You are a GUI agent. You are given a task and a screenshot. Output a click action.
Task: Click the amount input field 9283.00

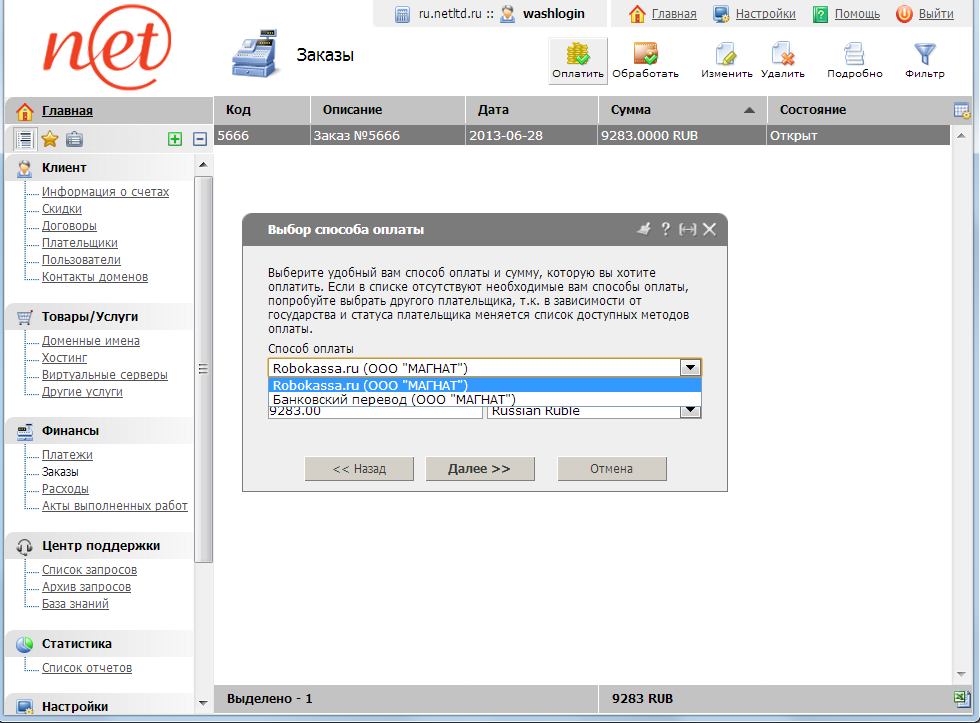(374, 411)
